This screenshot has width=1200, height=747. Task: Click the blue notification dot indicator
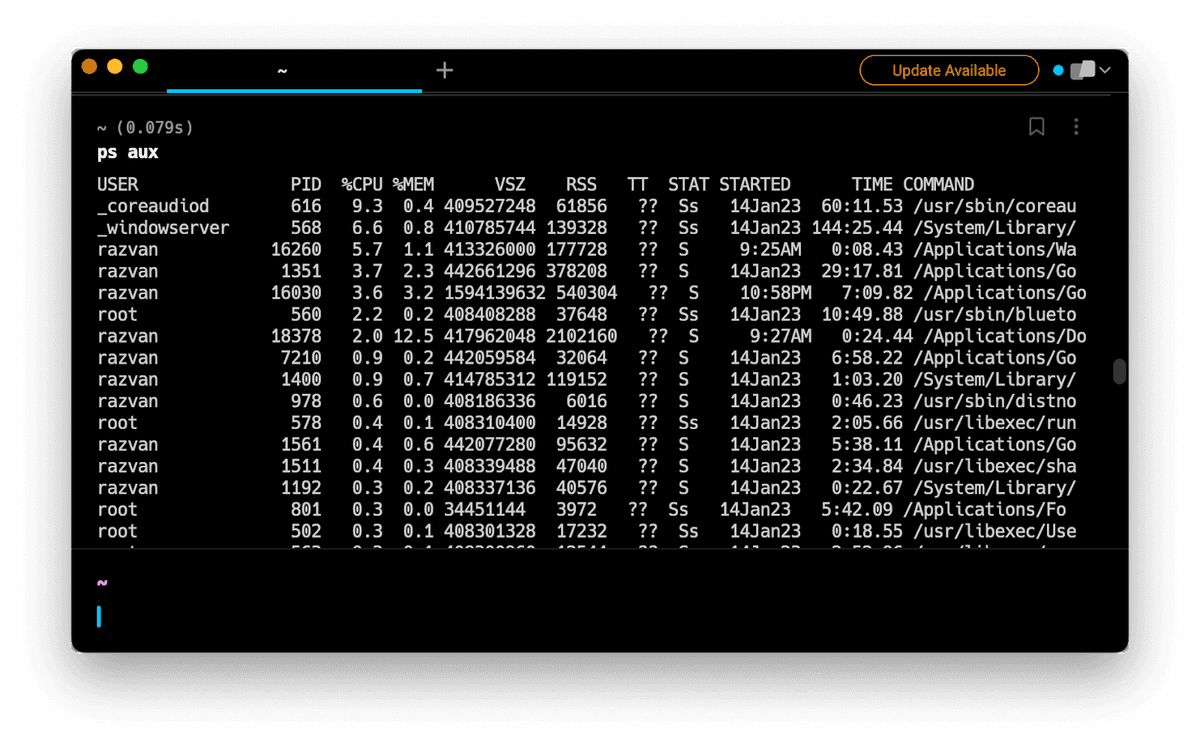[x=1057, y=70]
